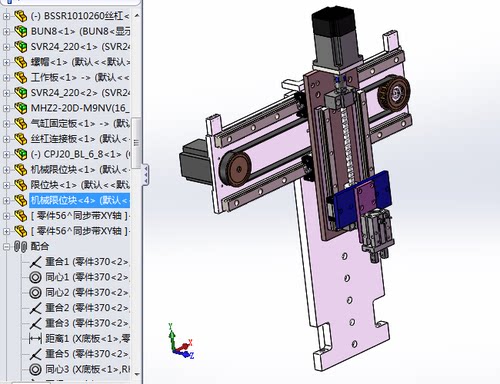The width and height of the screenshot is (500, 384).
Task: Select the 螺帽<1> component row
Action: pyautogui.click(x=80, y=62)
